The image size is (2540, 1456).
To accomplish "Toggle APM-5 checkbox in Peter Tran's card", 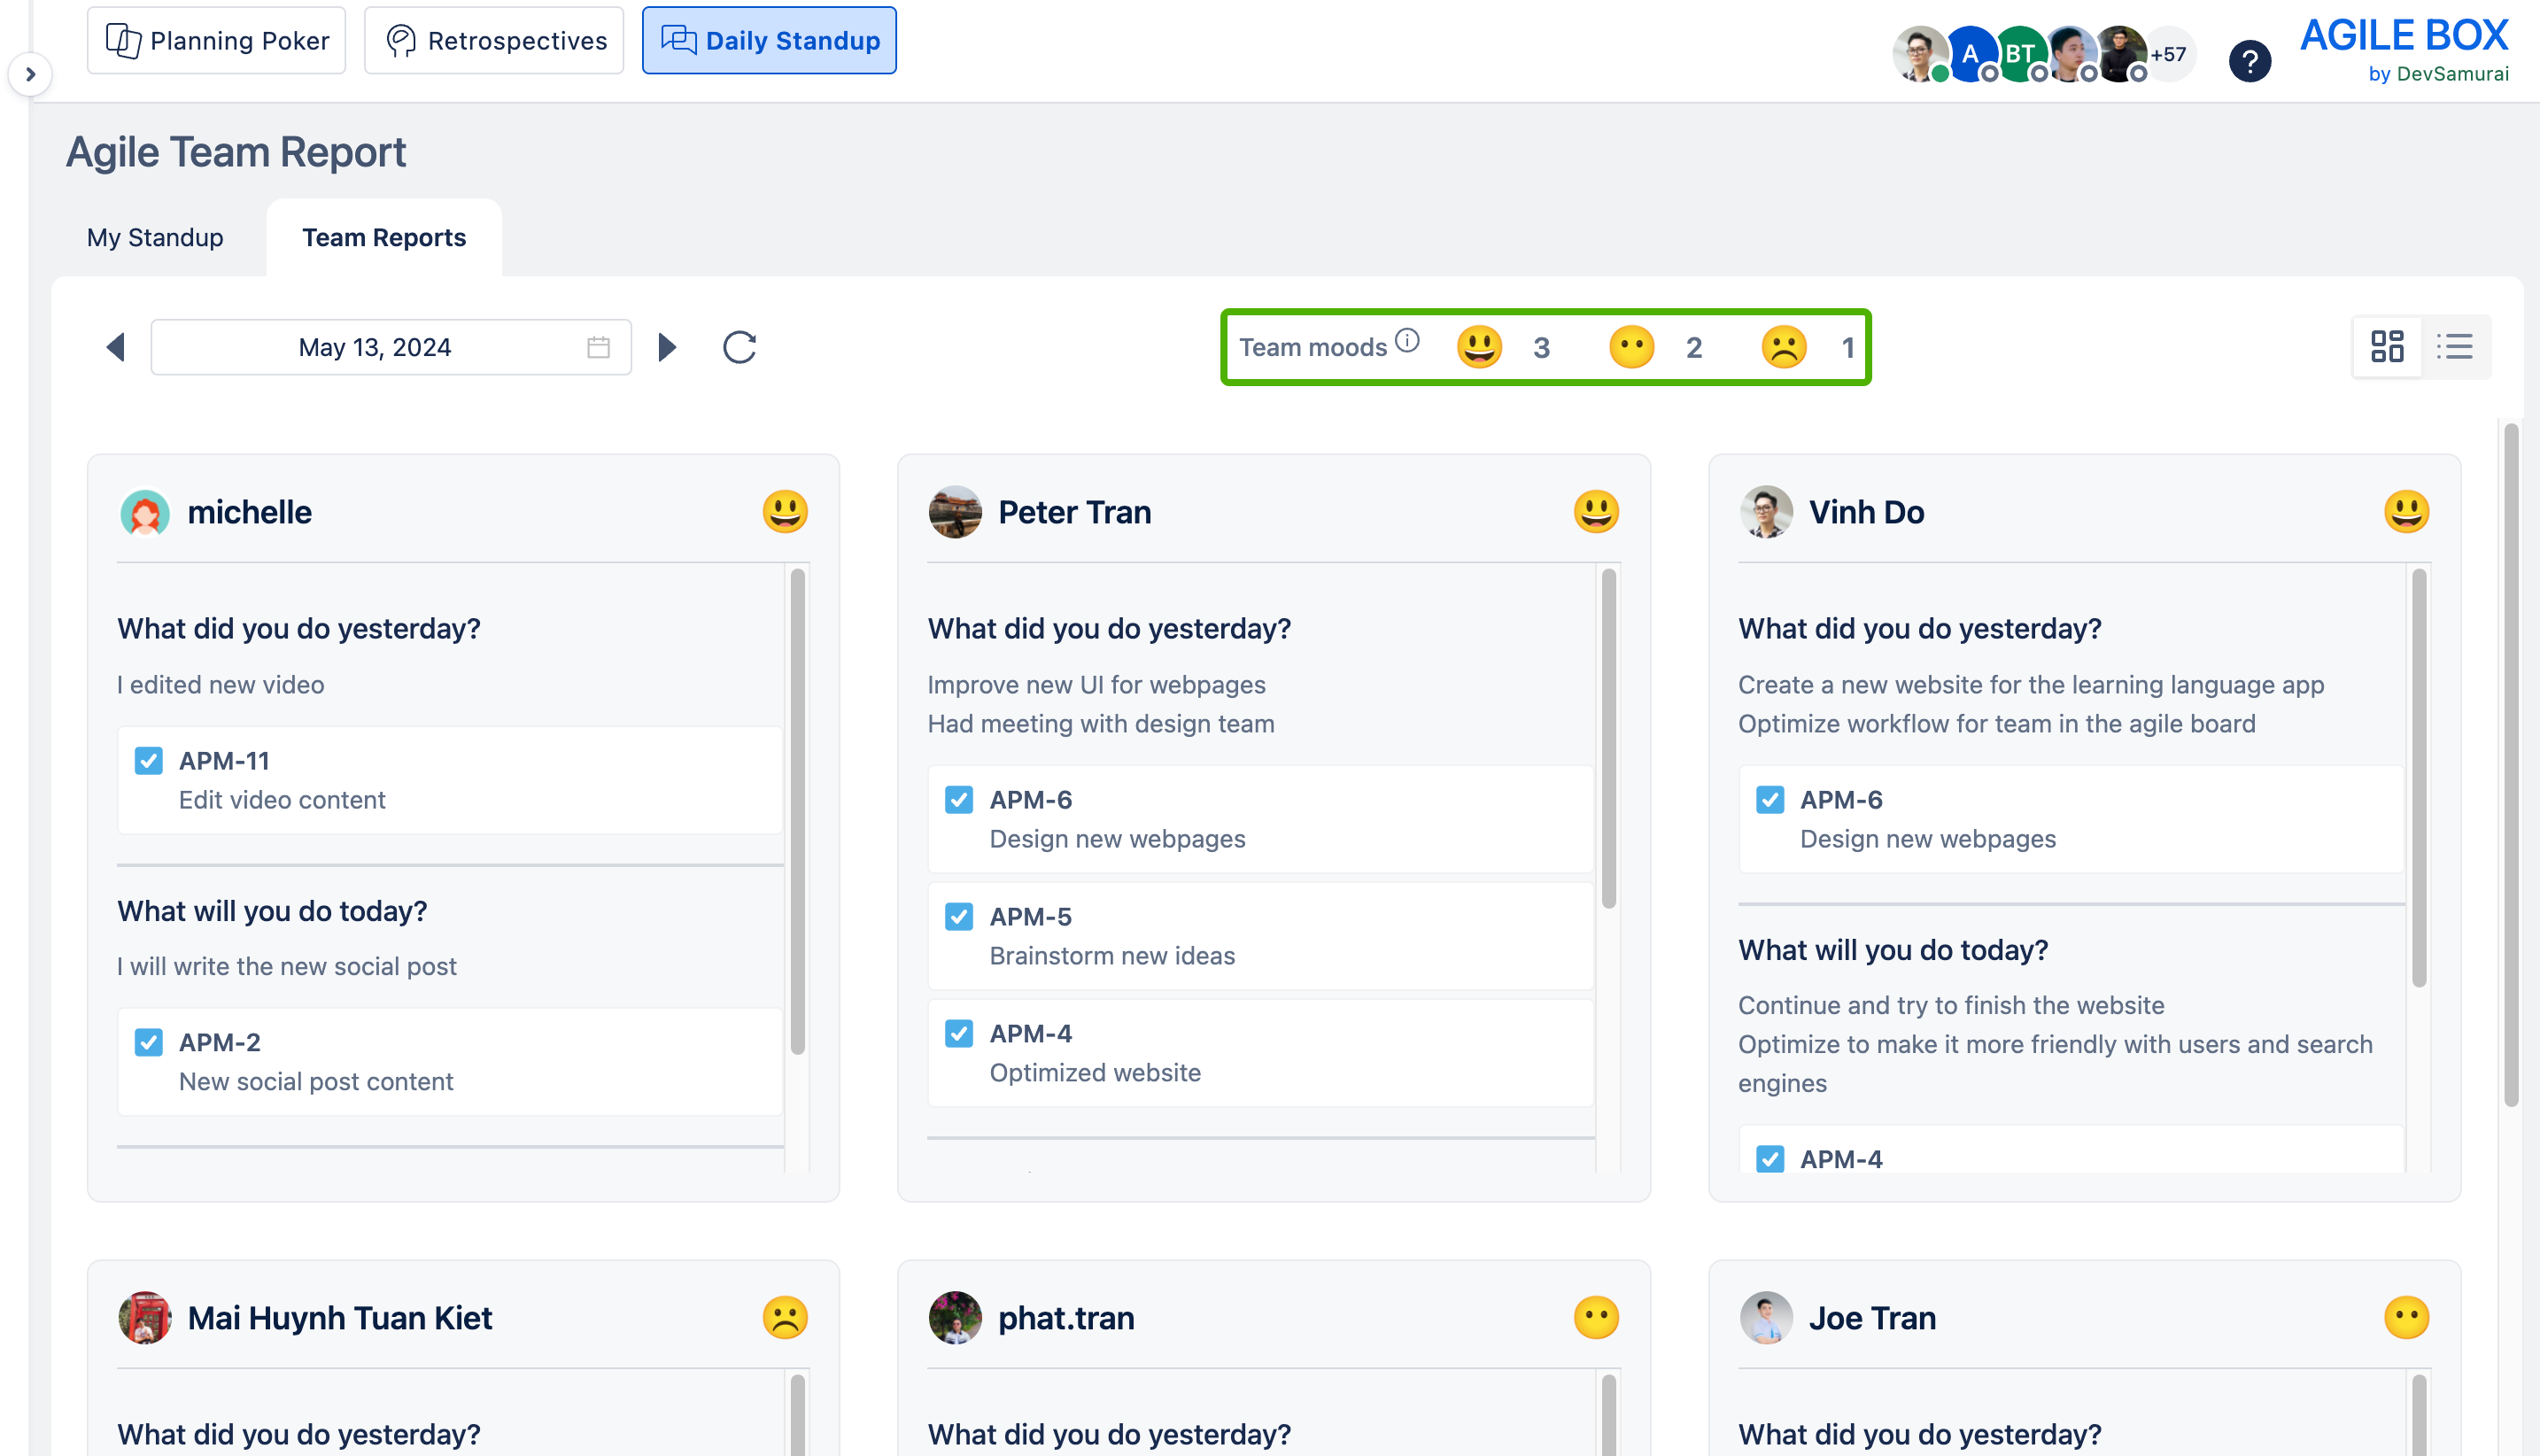I will [x=959, y=917].
